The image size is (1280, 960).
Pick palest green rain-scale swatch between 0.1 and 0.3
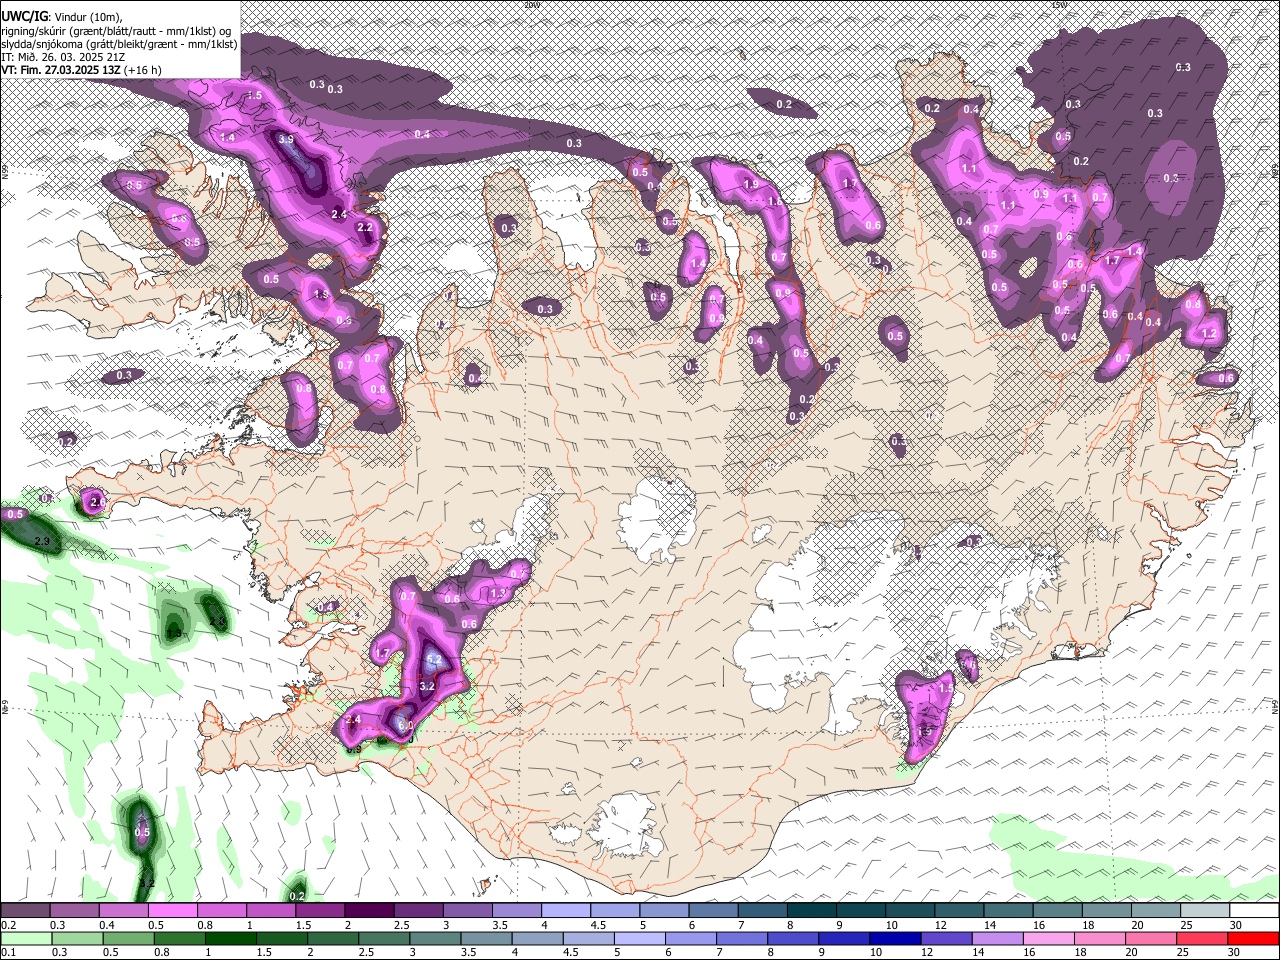[x=25, y=938]
